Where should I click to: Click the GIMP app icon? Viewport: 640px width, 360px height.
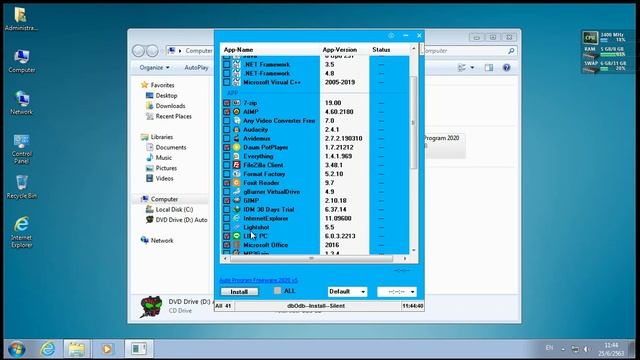(236, 201)
